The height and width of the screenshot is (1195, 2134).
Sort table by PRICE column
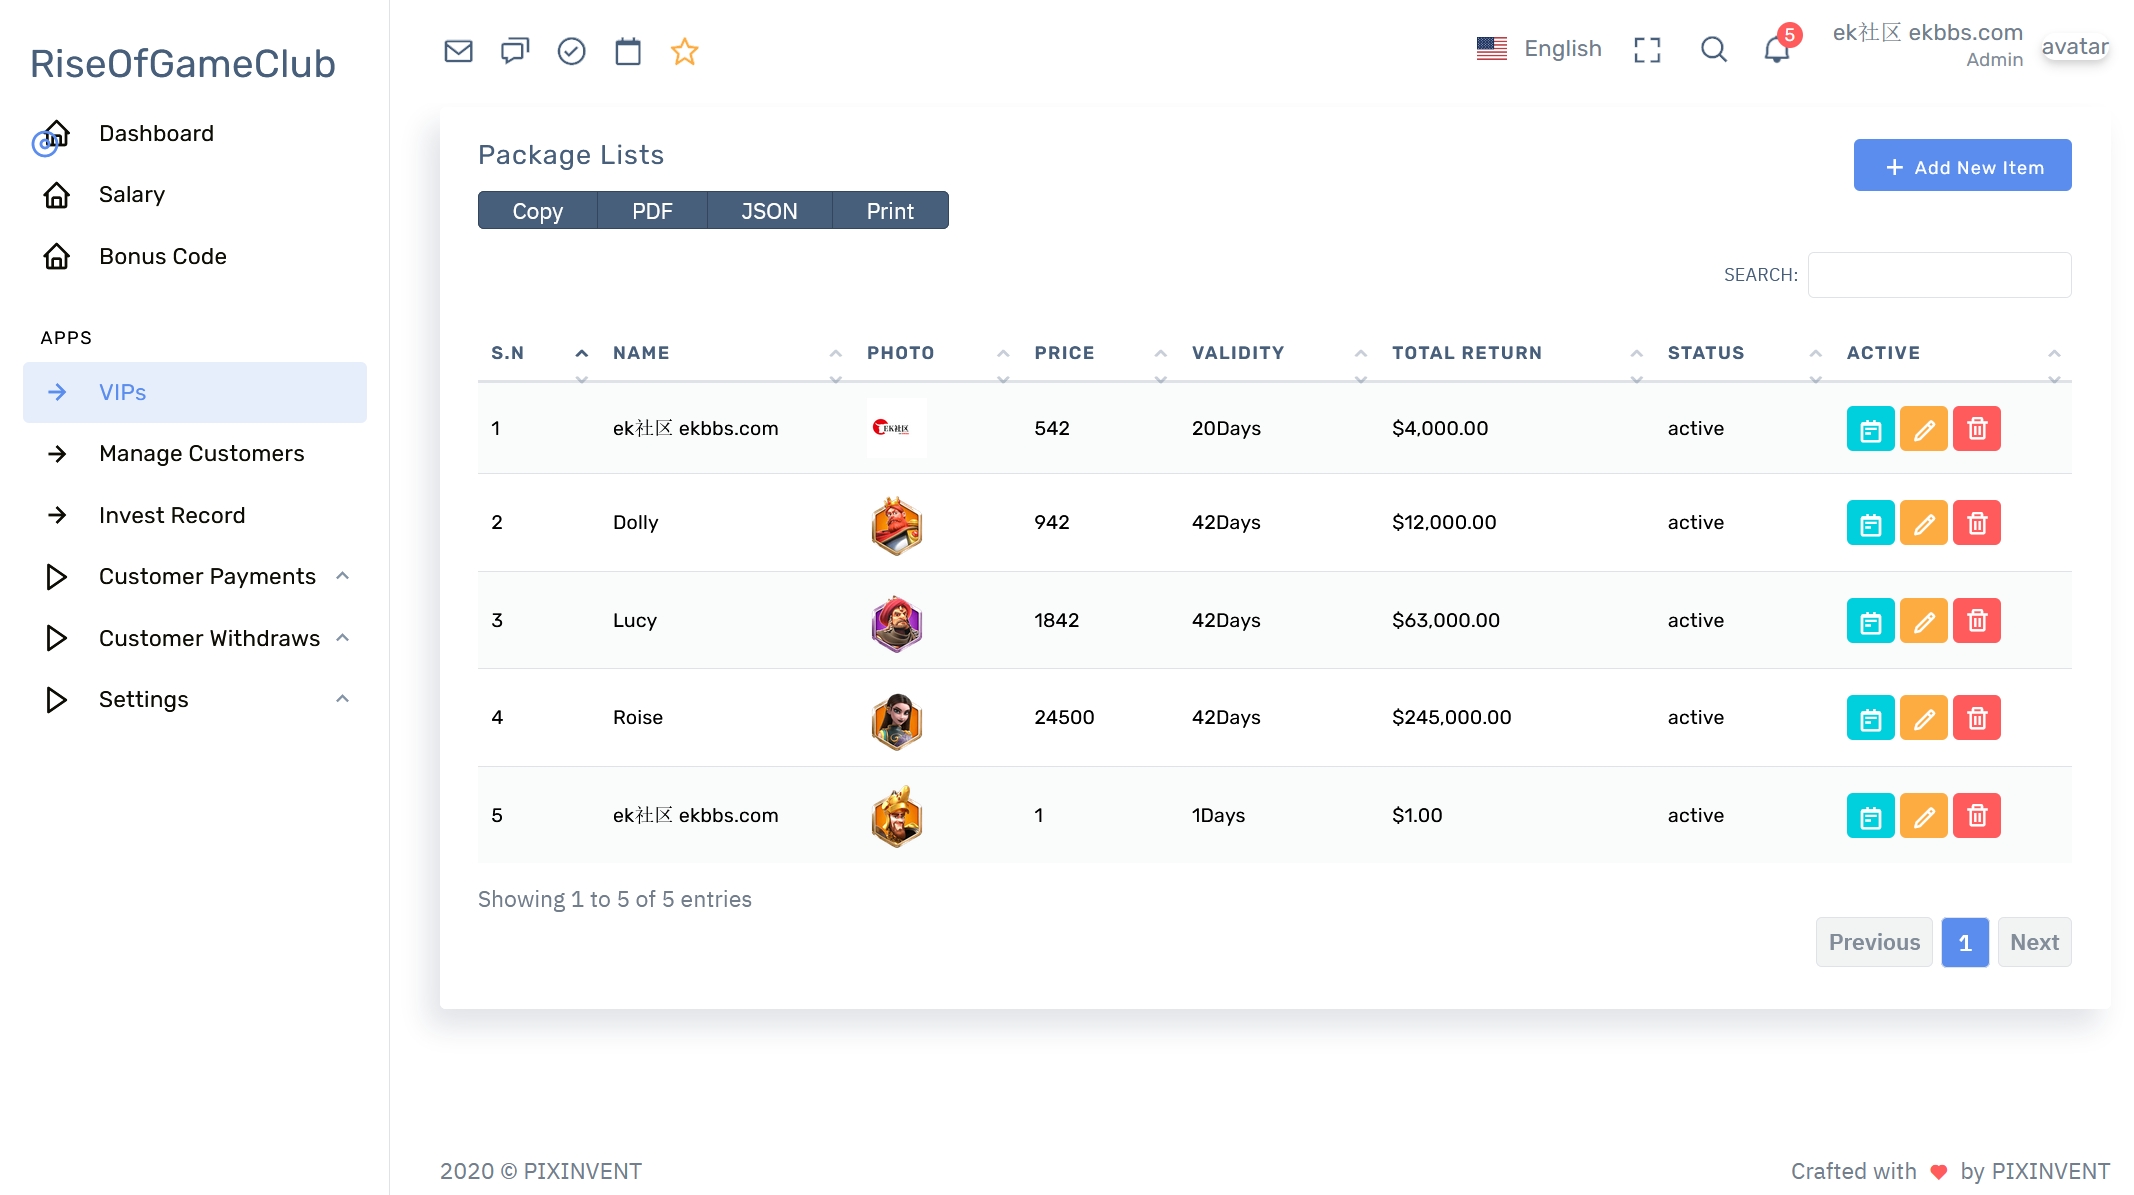pyautogui.click(x=1100, y=354)
